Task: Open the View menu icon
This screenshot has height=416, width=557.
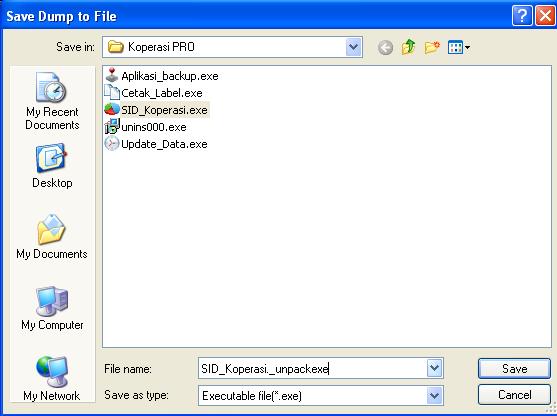Action: (459, 47)
